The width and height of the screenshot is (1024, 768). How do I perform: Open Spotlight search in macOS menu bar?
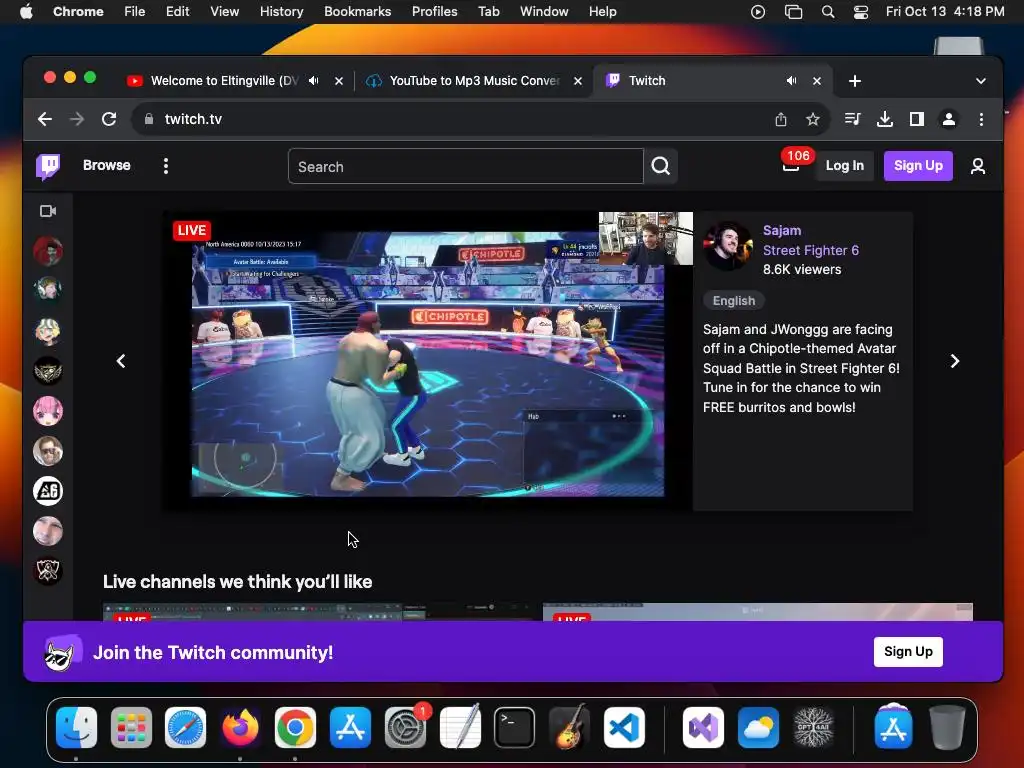827,11
